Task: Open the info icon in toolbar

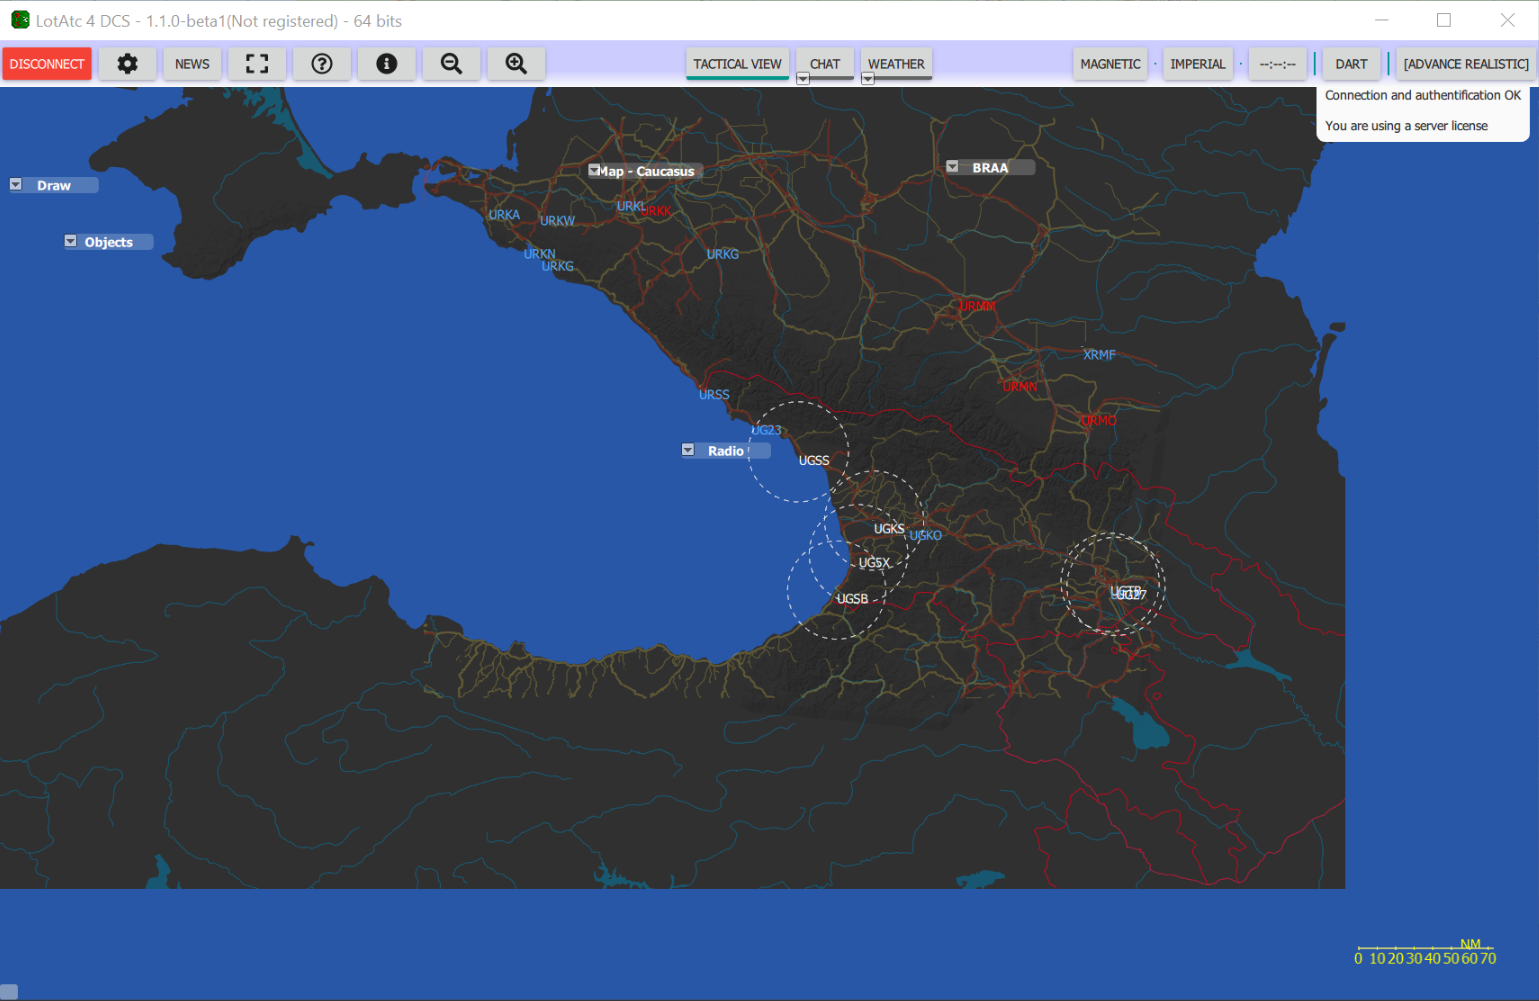Action: tap(387, 64)
